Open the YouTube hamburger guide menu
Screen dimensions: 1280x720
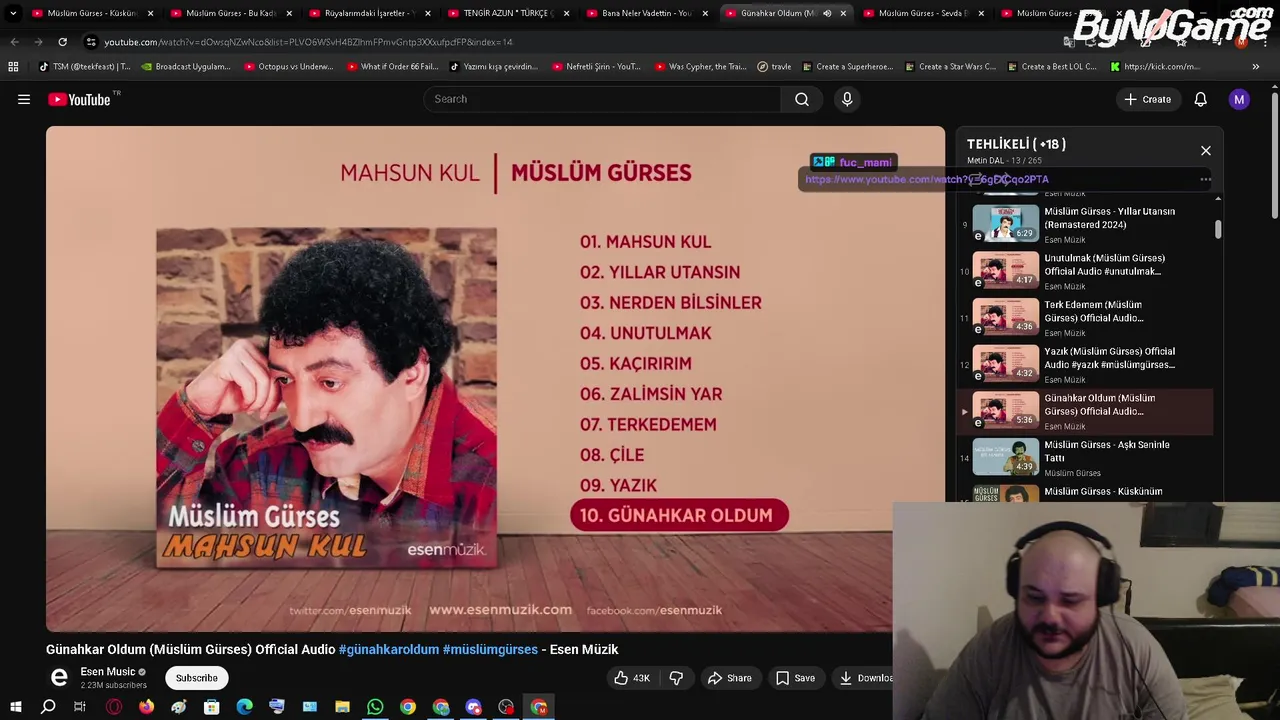click(x=24, y=99)
